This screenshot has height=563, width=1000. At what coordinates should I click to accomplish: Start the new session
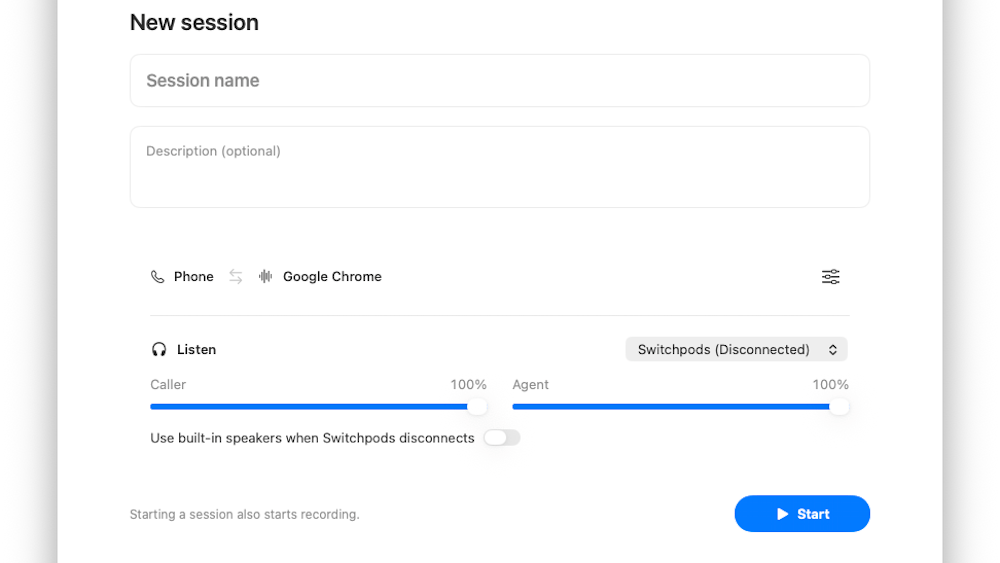pos(802,514)
